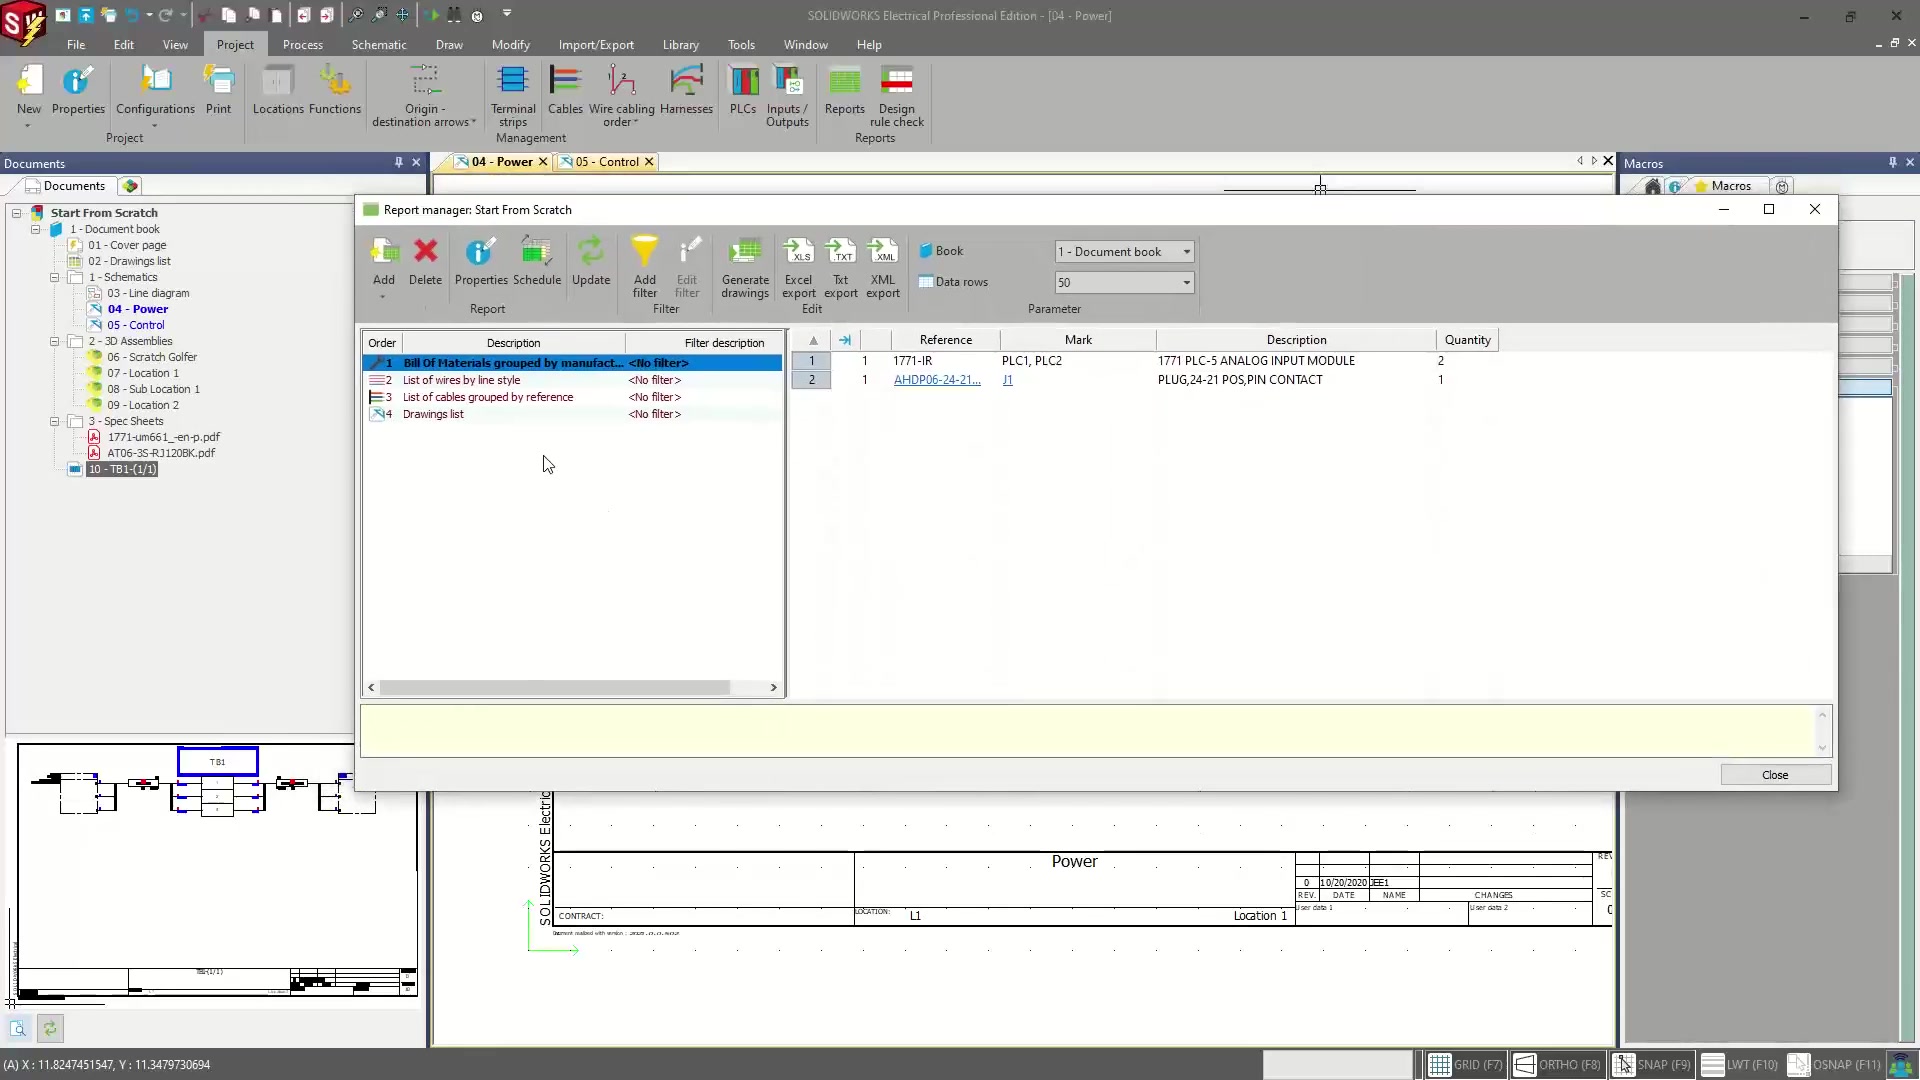Click Locations icon in the ribbon
Viewport: 1920px width, 1080px height.
click(x=278, y=90)
